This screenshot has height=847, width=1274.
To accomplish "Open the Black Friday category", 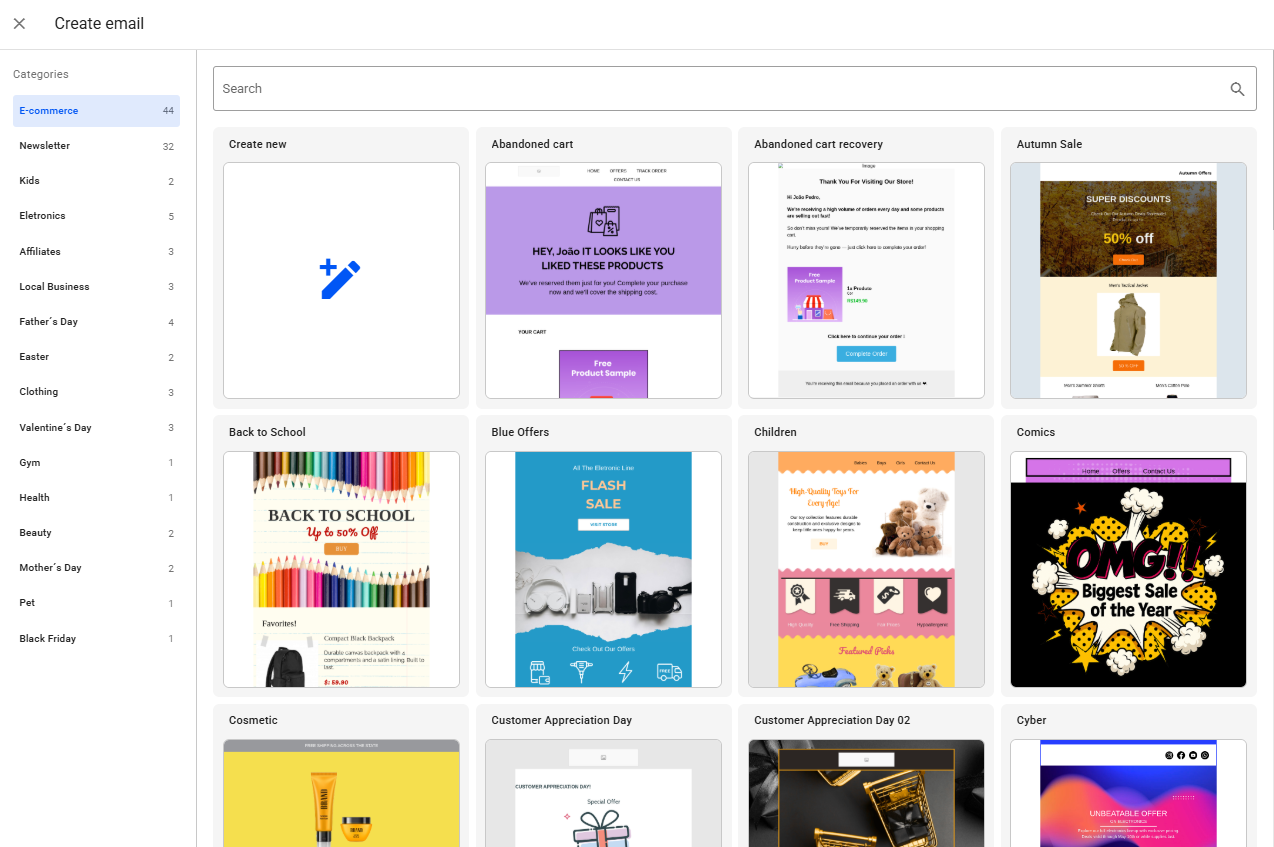I will click(96, 639).
